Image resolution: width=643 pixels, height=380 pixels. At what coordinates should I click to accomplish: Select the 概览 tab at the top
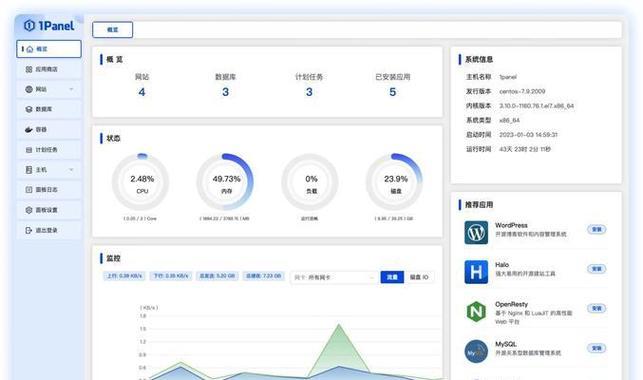click(113, 30)
